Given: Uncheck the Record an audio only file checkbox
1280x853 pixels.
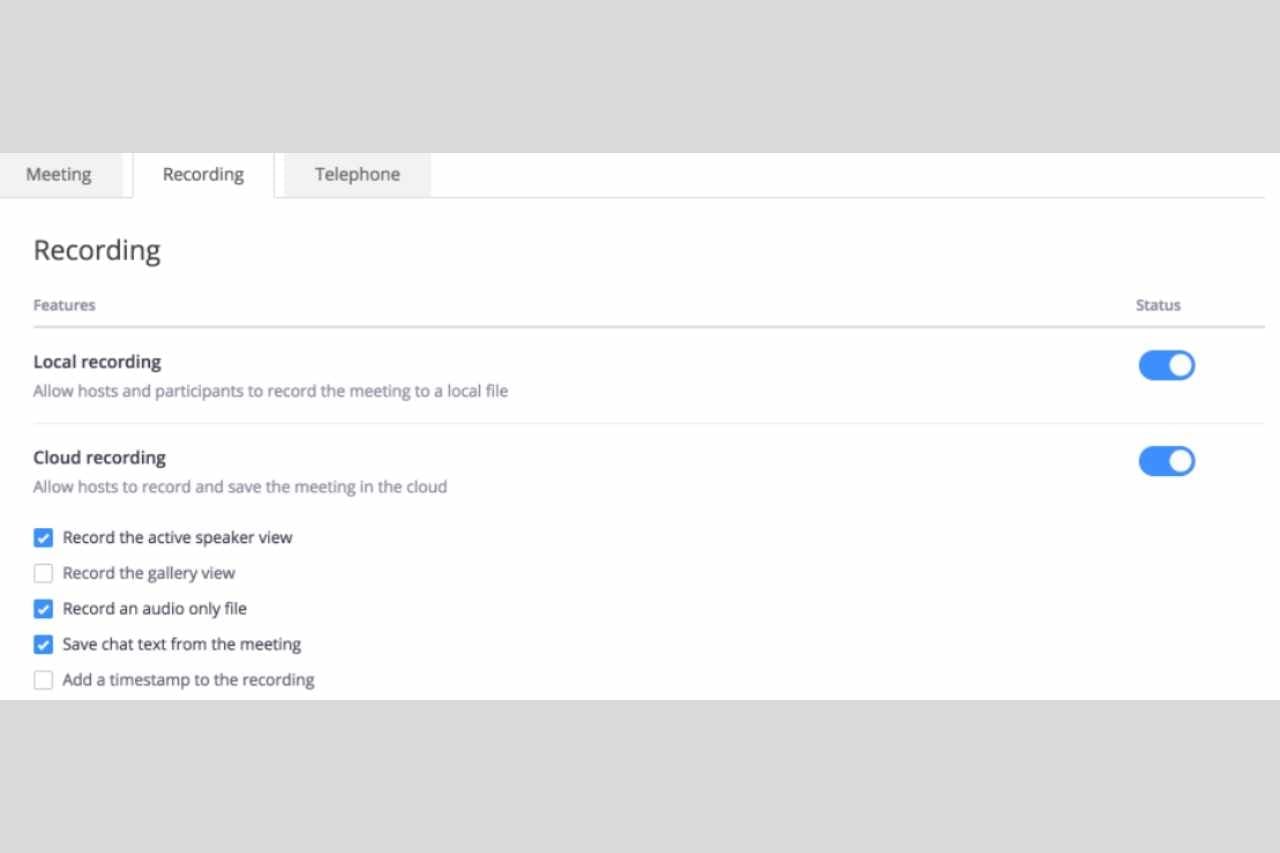Looking at the screenshot, I should 44,609.
